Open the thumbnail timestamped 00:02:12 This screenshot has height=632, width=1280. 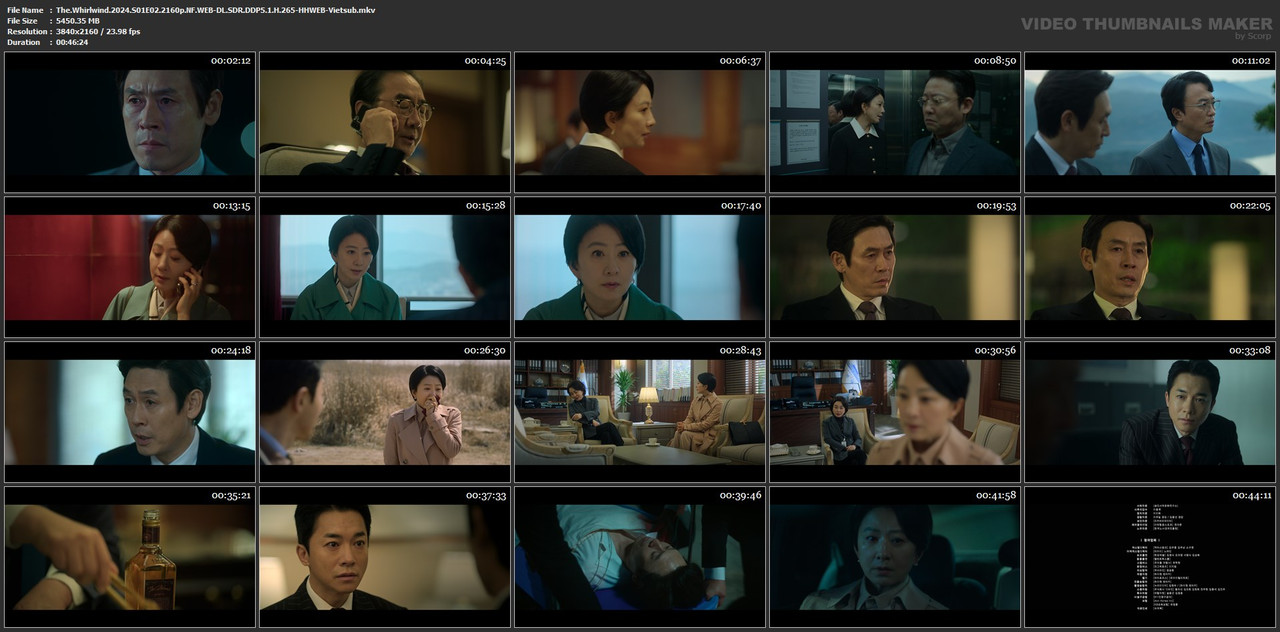click(130, 122)
